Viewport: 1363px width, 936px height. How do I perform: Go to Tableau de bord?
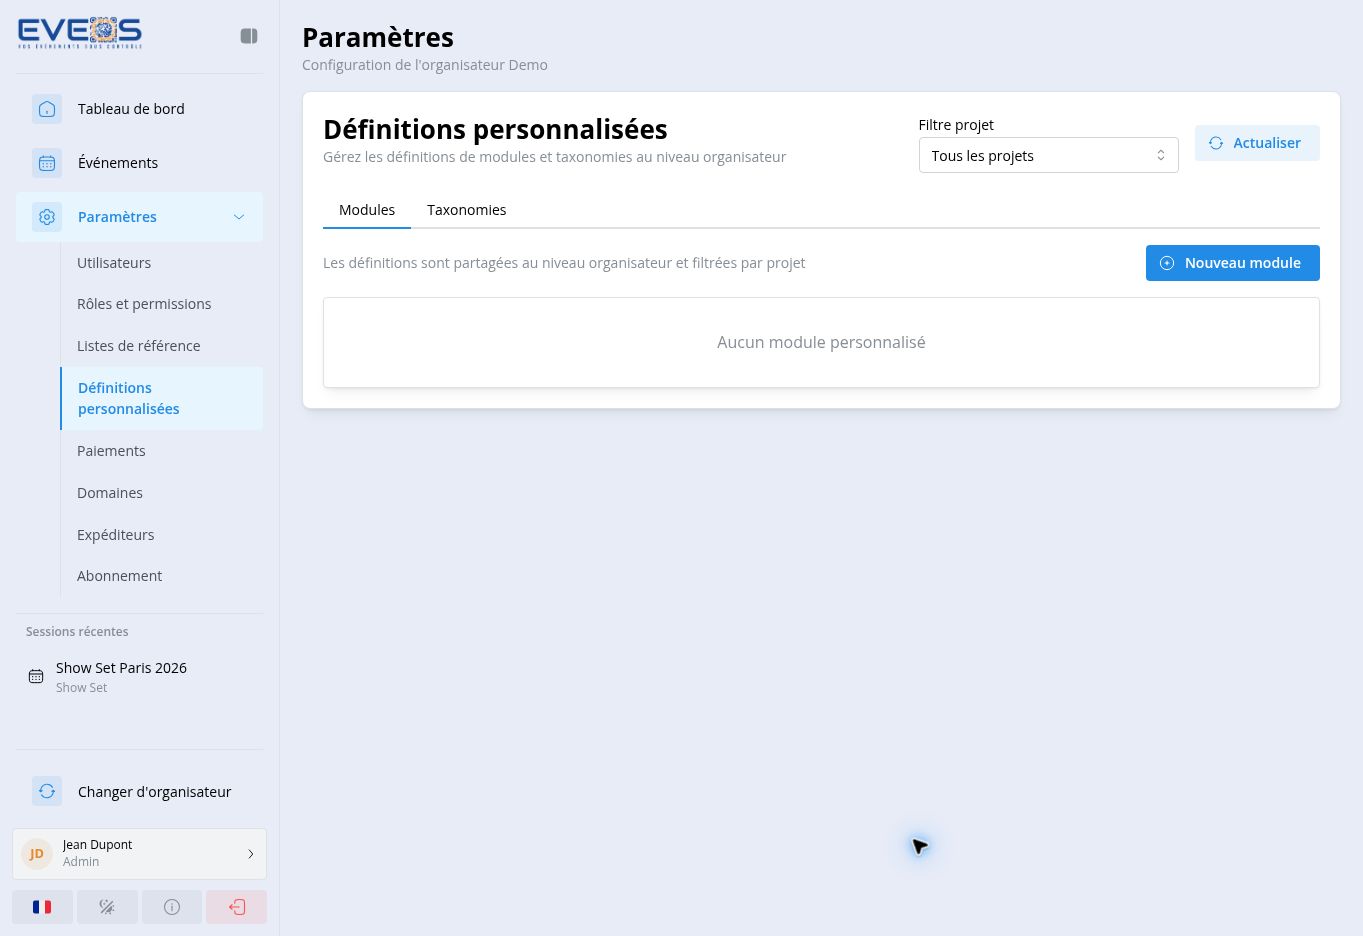pyautogui.click(x=139, y=109)
